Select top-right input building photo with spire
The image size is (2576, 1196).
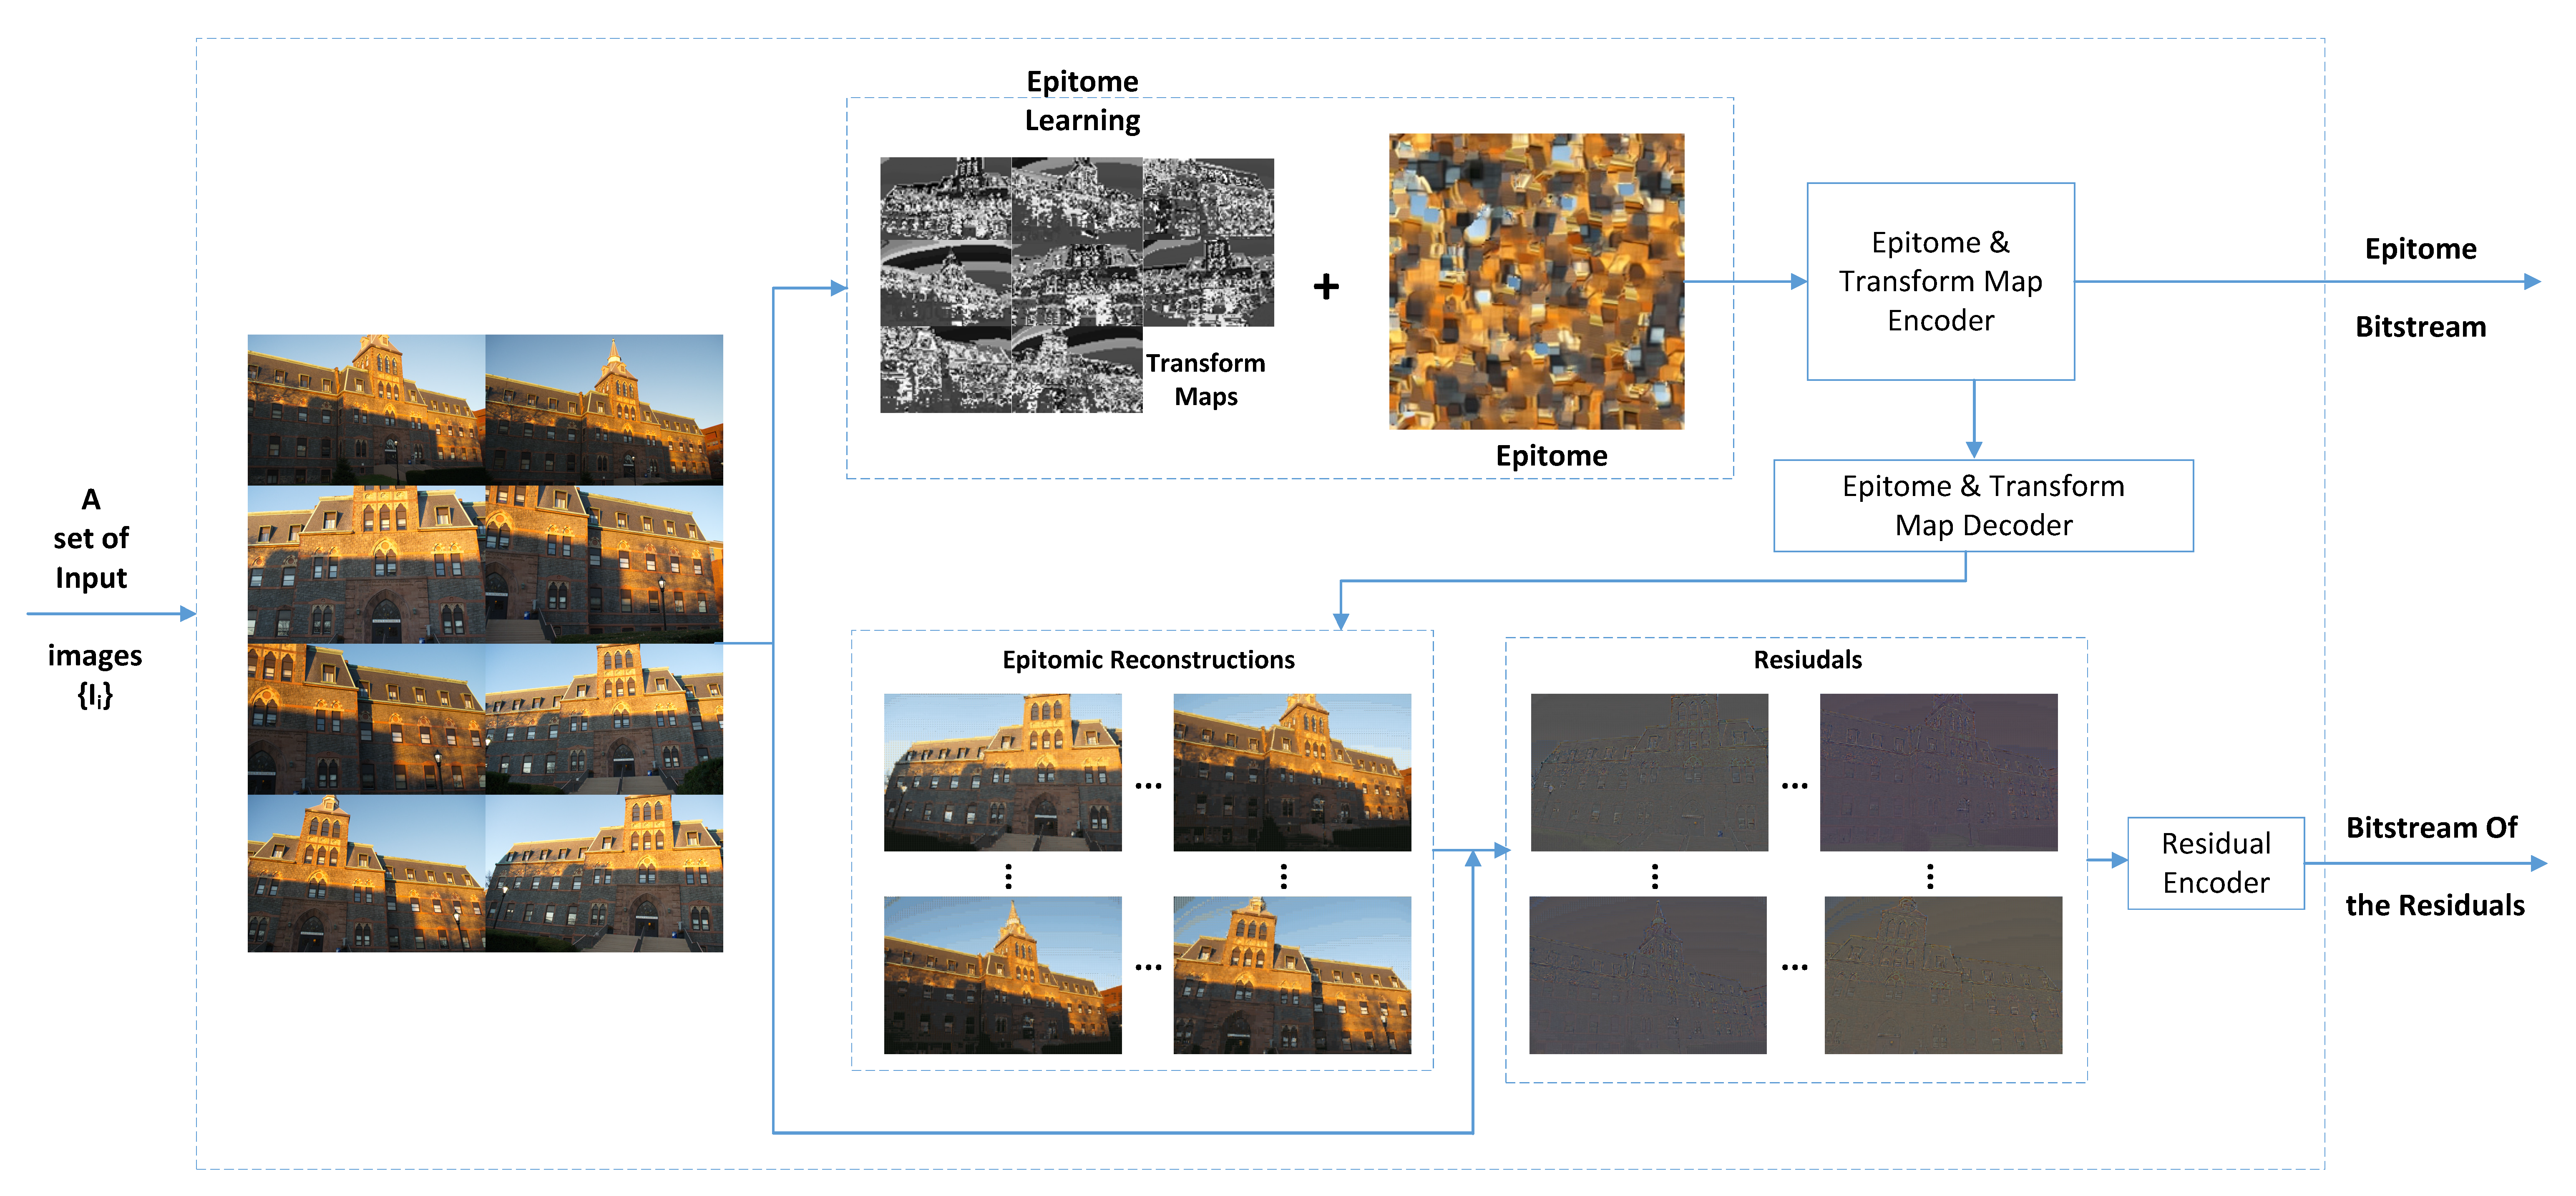(x=604, y=410)
